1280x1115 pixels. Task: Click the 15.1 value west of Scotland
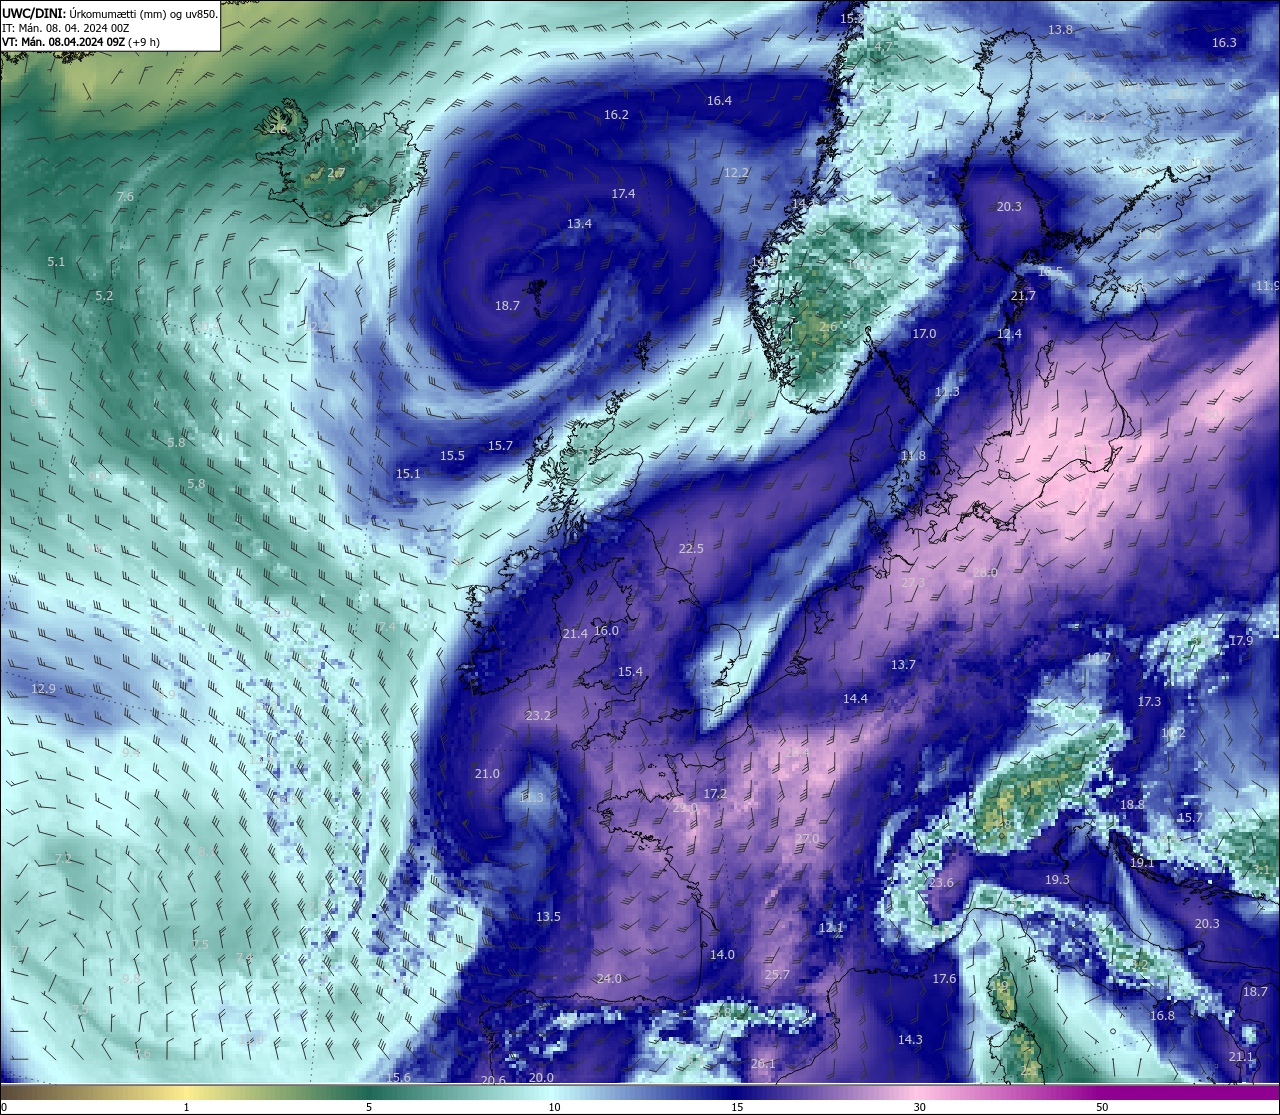click(x=408, y=474)
